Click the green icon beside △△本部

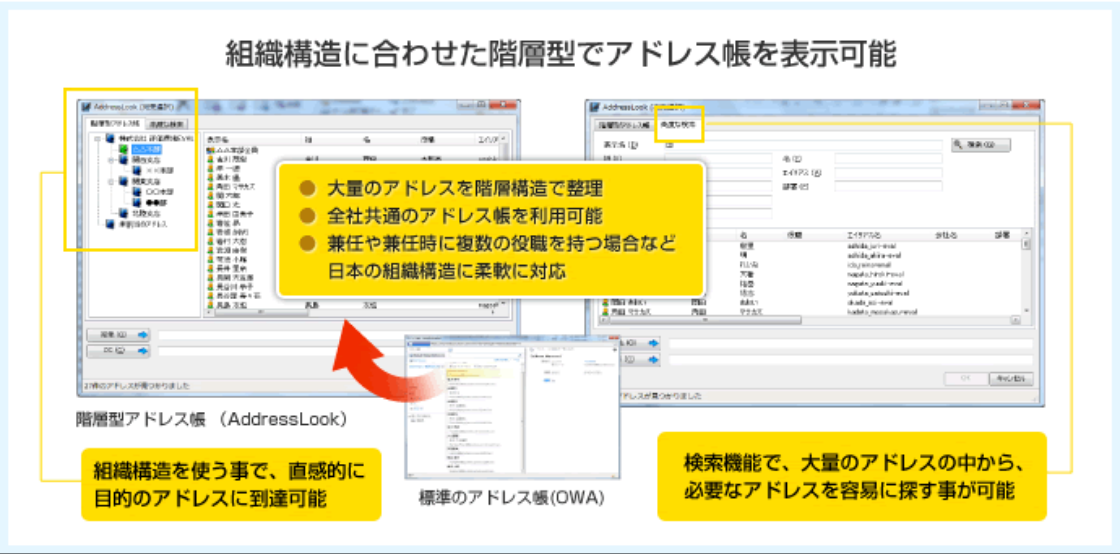click(x=124, y=149)
